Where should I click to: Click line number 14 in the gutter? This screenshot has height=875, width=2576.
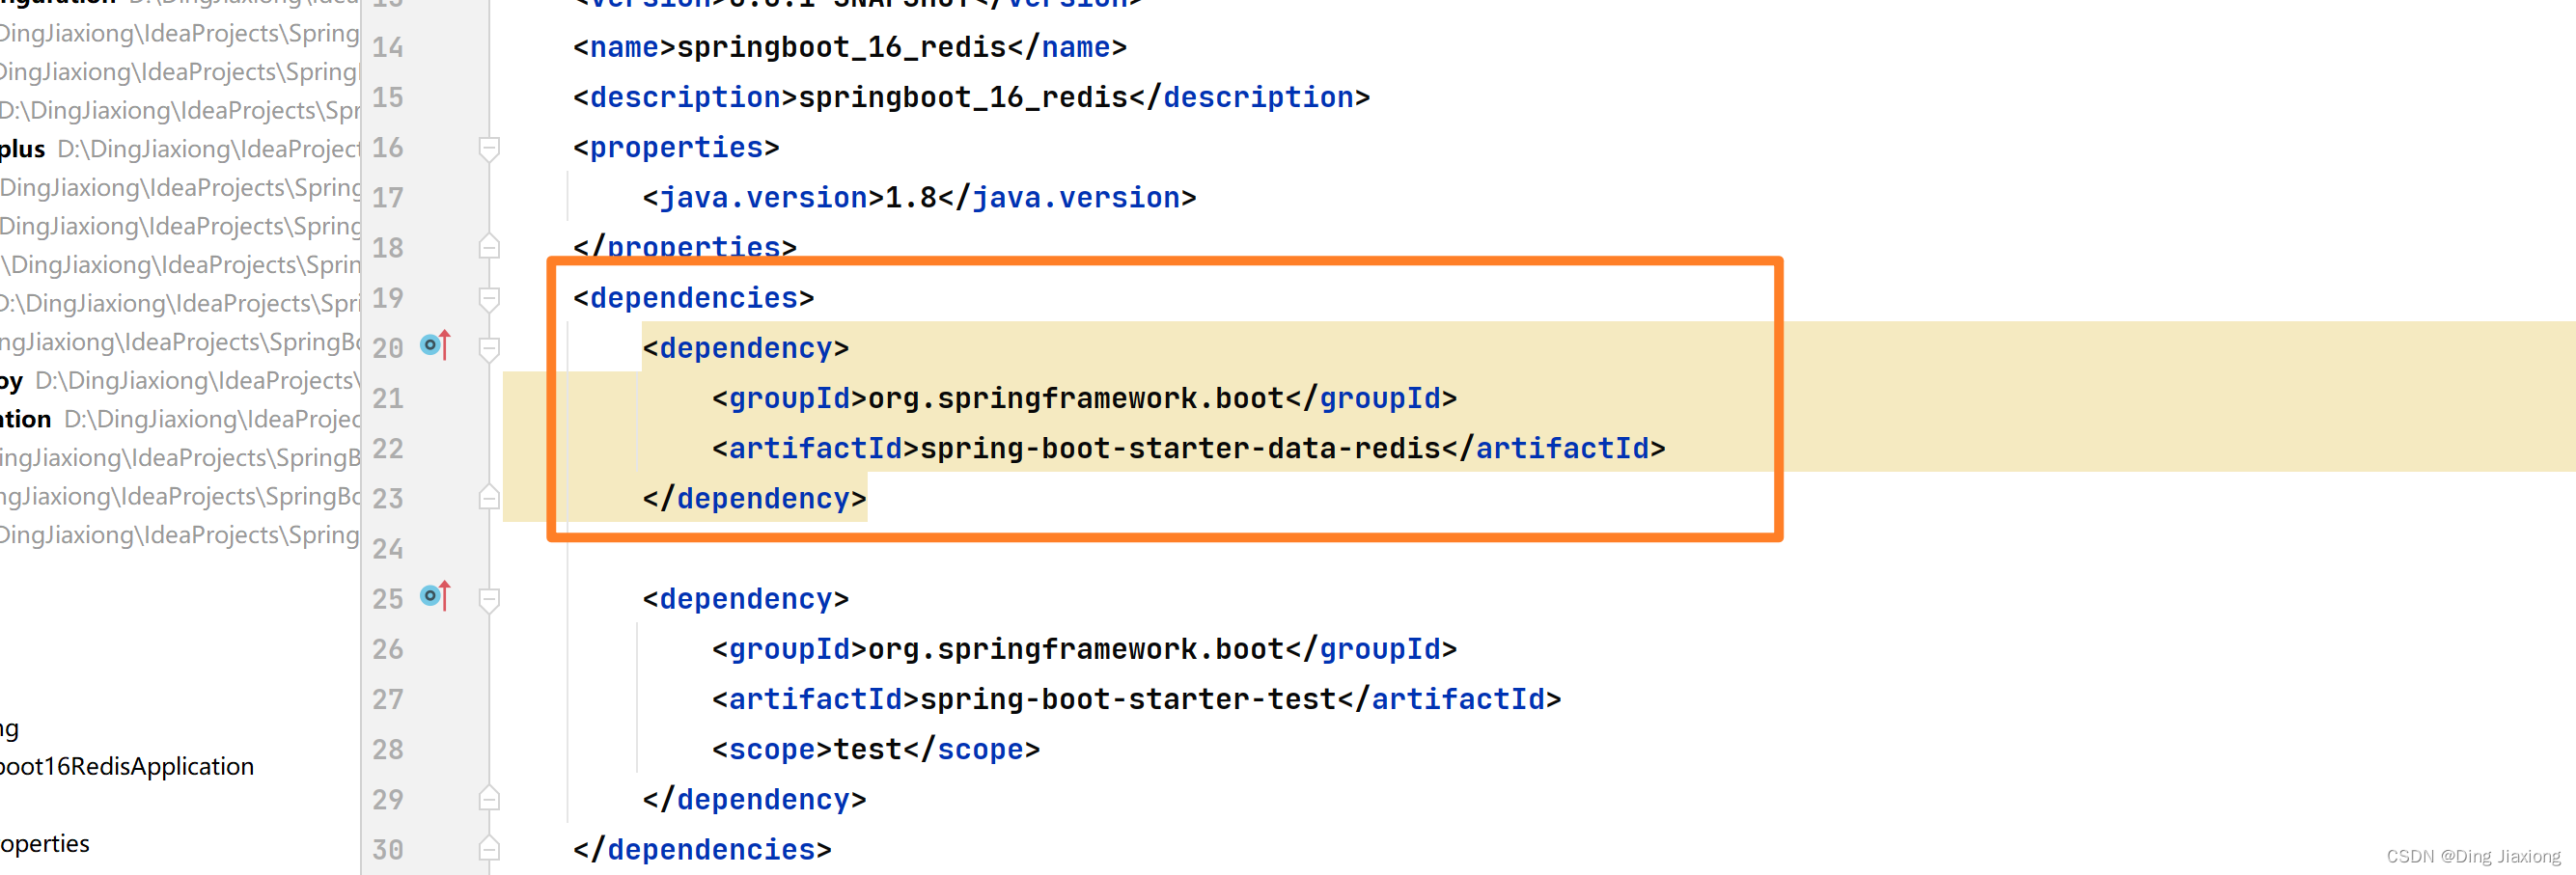(x=388, y=47)
